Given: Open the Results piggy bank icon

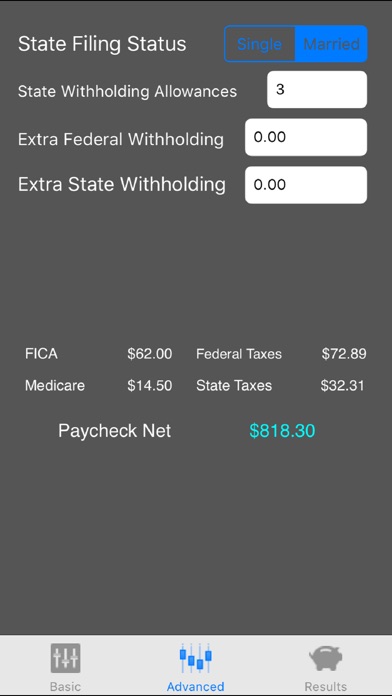Looking at the screenshot, I should (325, 658).
